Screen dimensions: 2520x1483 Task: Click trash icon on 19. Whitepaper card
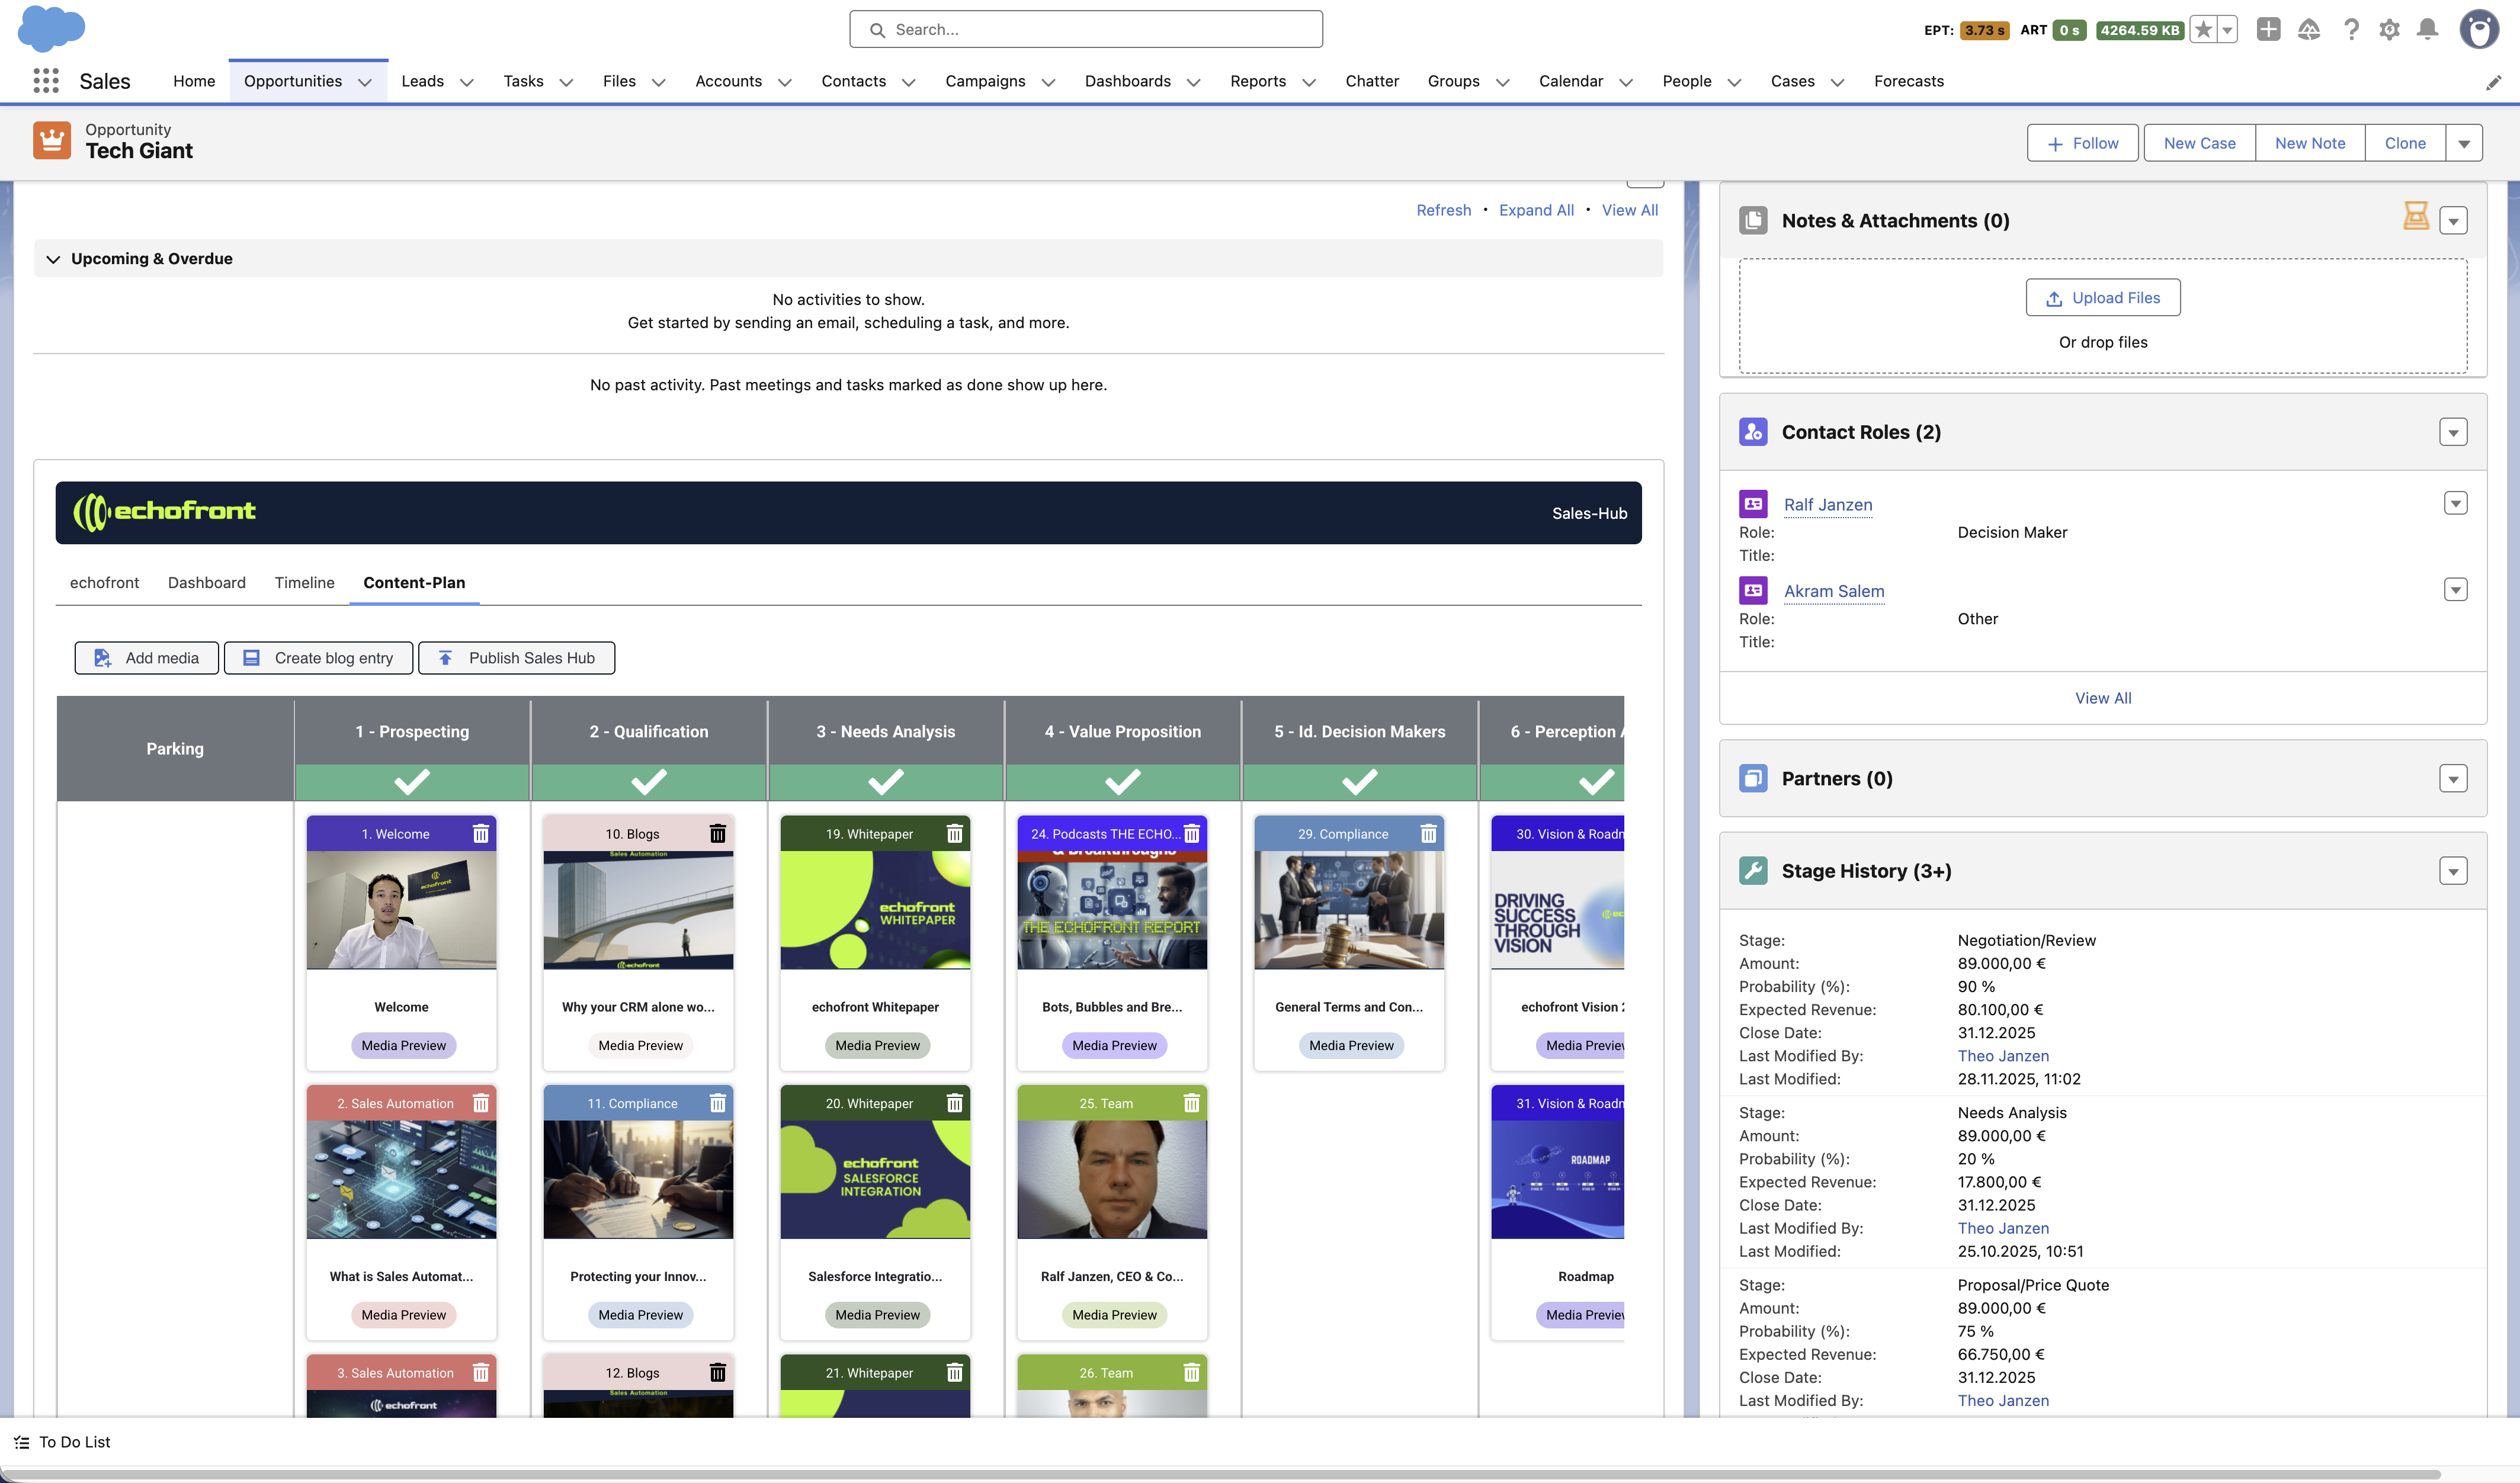point(955,834)
